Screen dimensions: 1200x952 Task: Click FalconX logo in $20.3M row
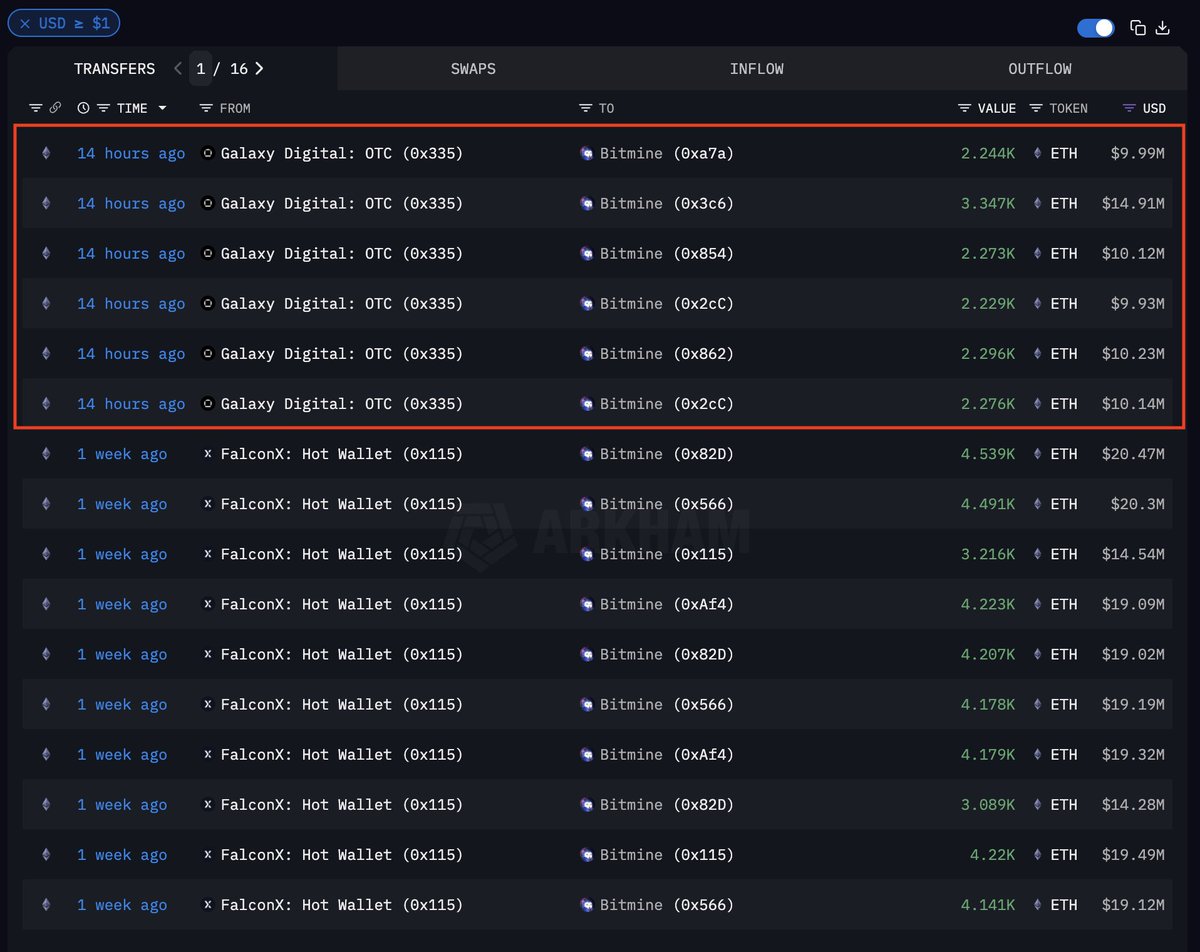pos(208,504)
